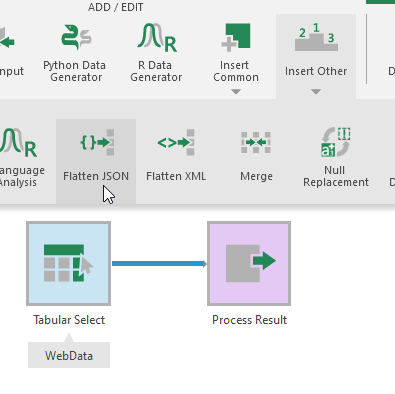Choose the Flatten XML transform

(x=176, y=161)
